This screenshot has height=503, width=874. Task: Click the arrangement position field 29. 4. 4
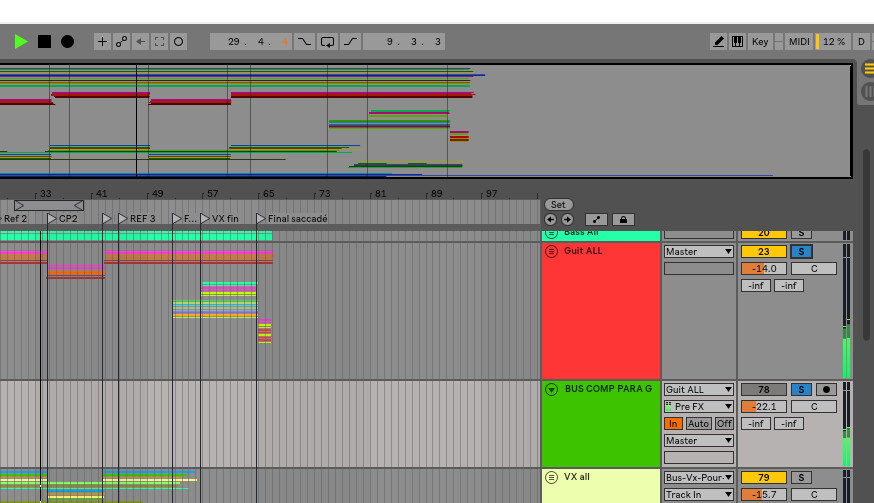pyautogui.click(x=250, y=41)
